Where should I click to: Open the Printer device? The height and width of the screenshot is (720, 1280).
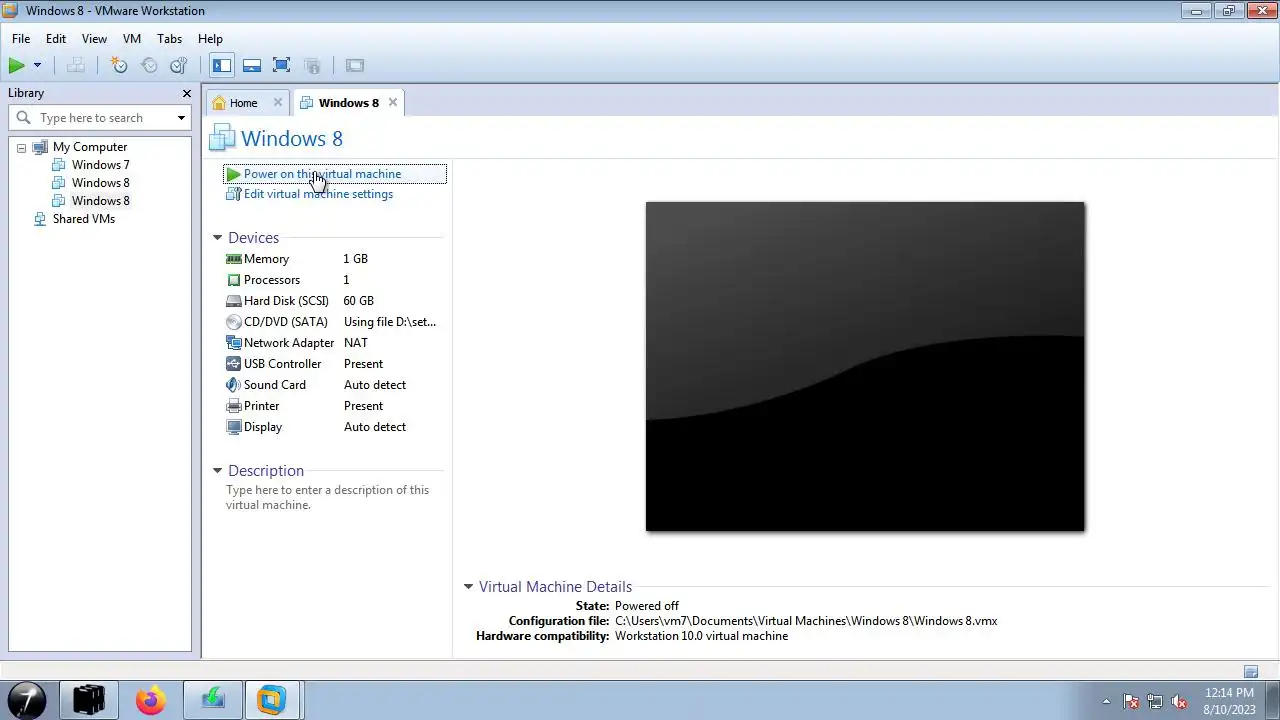[x=261, y=406]
